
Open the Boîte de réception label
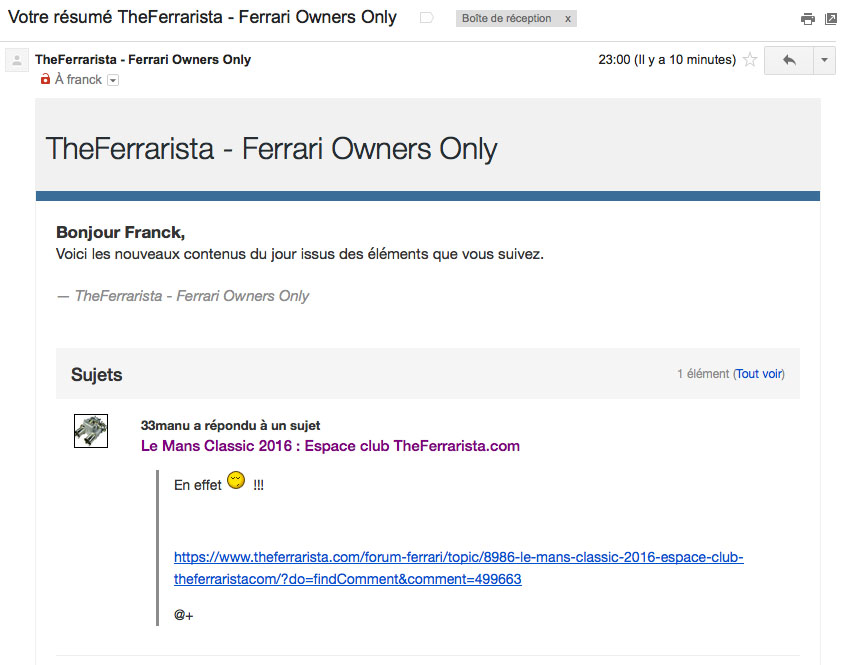click(506, 19)
